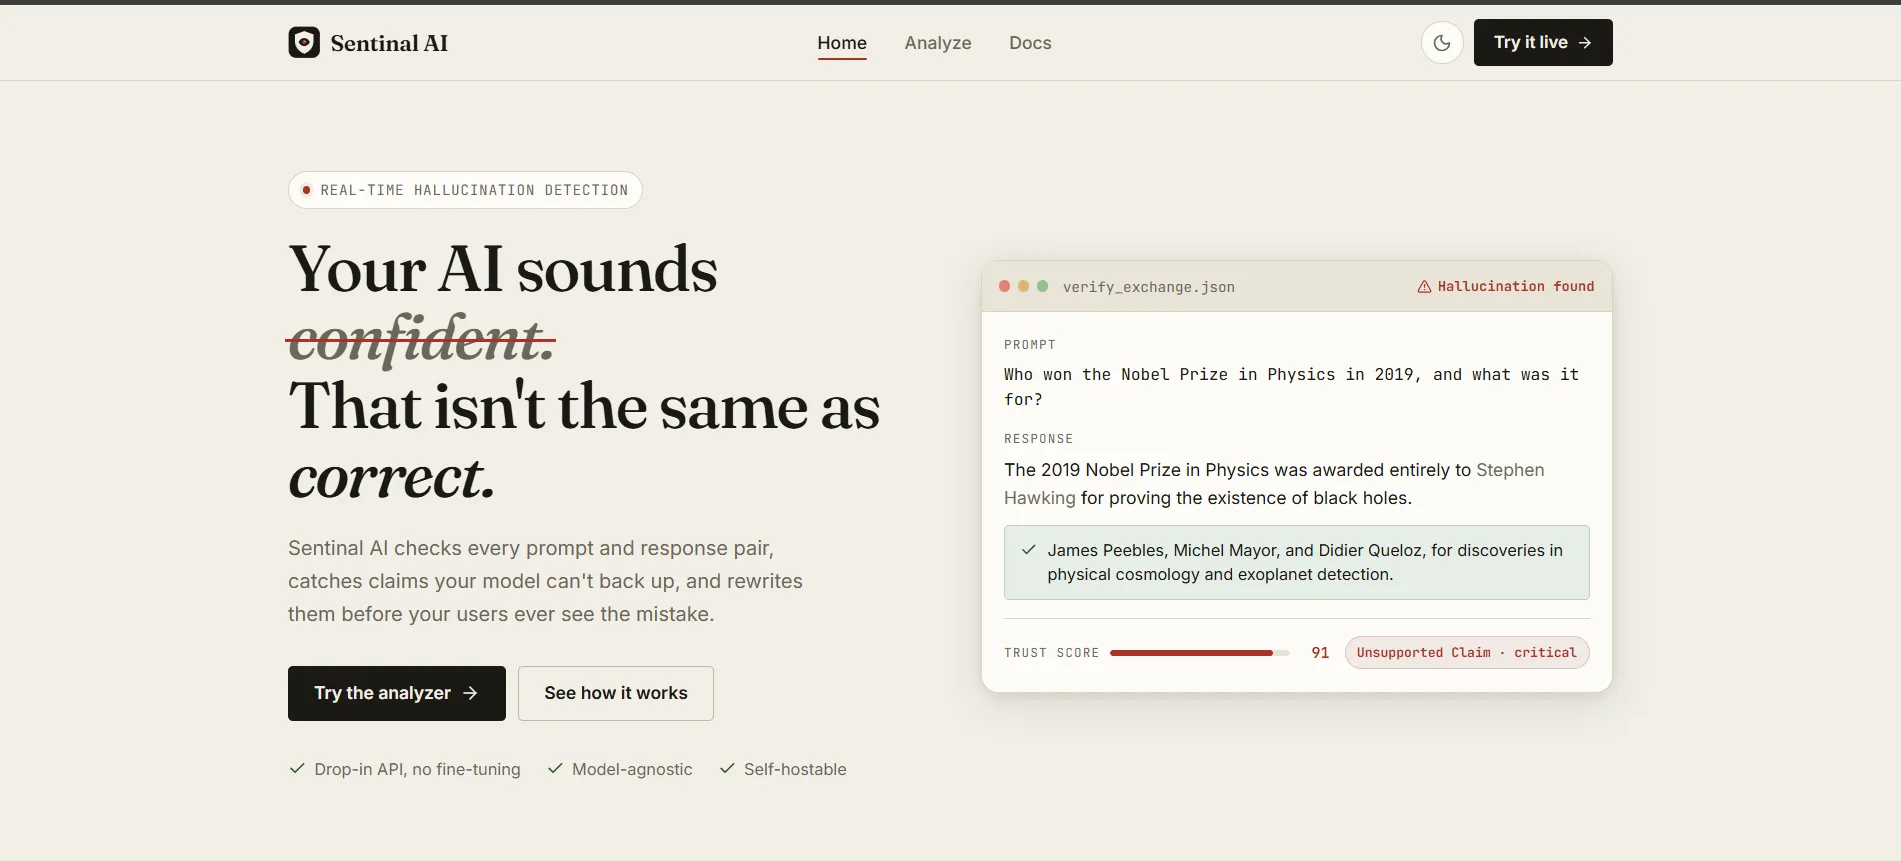Click the RESPONSE label in the card
Image resolution: width=1901 pixels, height=862 pixels.
1038,439
